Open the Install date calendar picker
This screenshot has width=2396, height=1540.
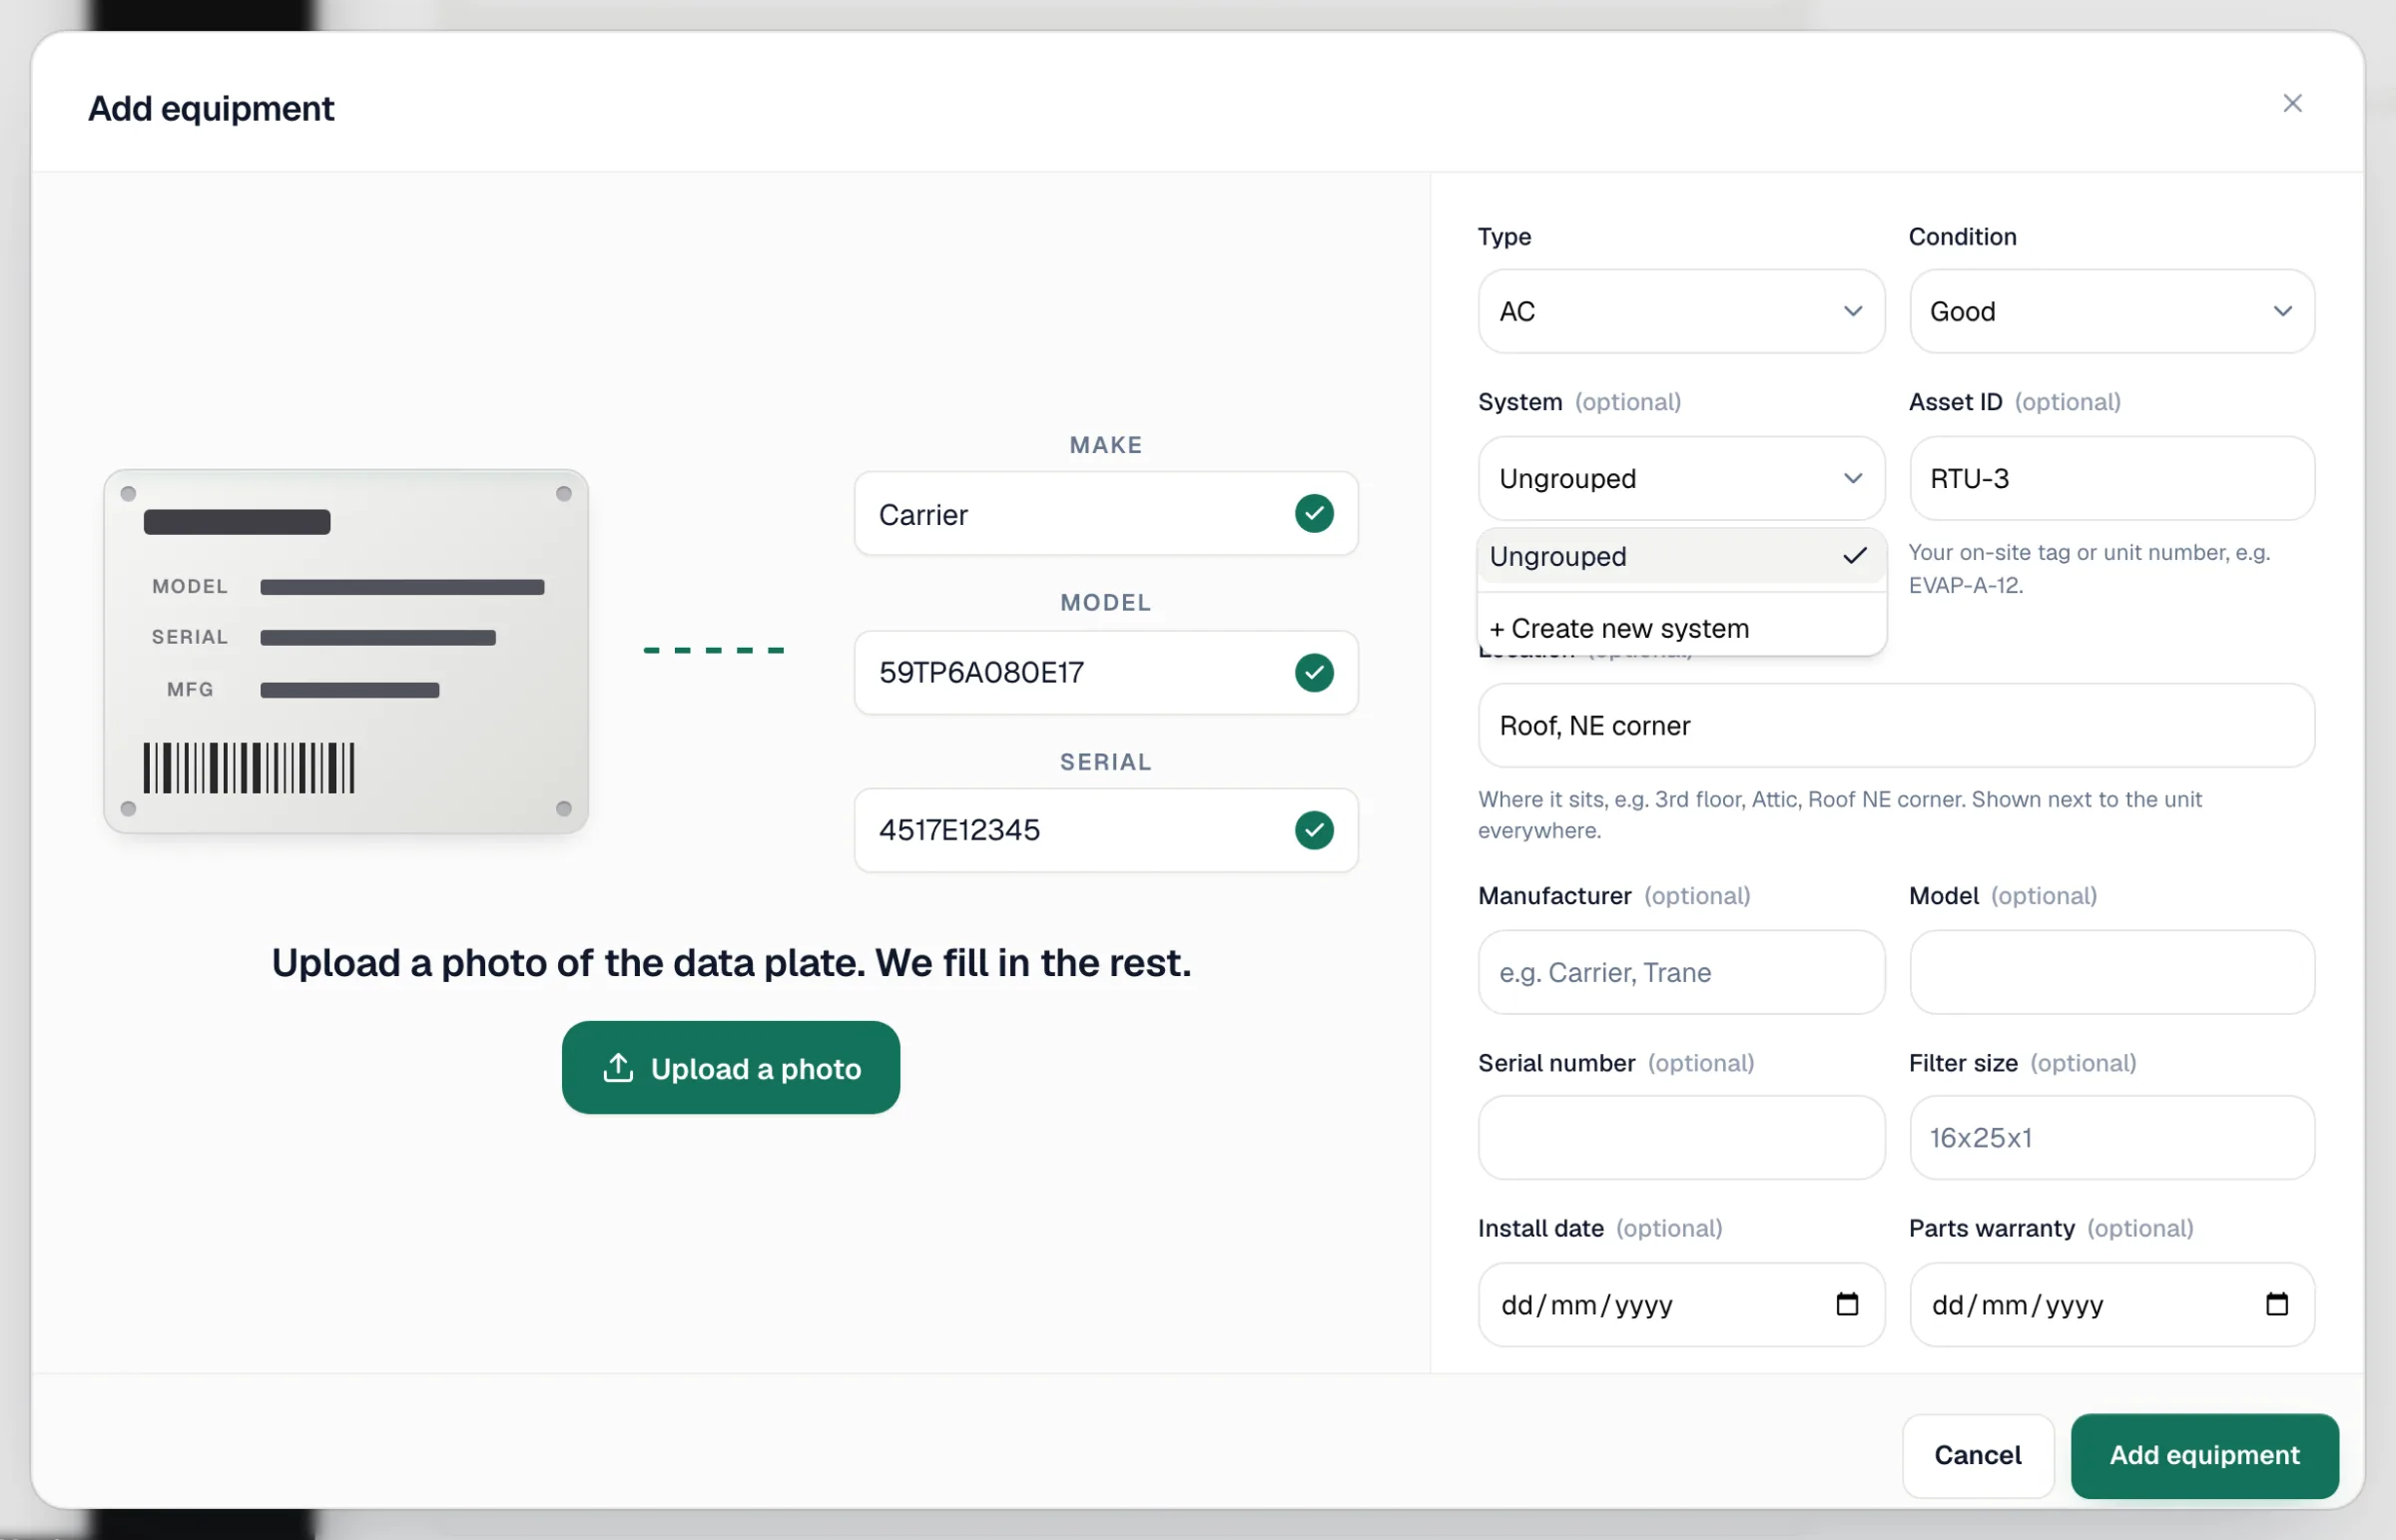pyautogui.click(x=1847, y=1304)
